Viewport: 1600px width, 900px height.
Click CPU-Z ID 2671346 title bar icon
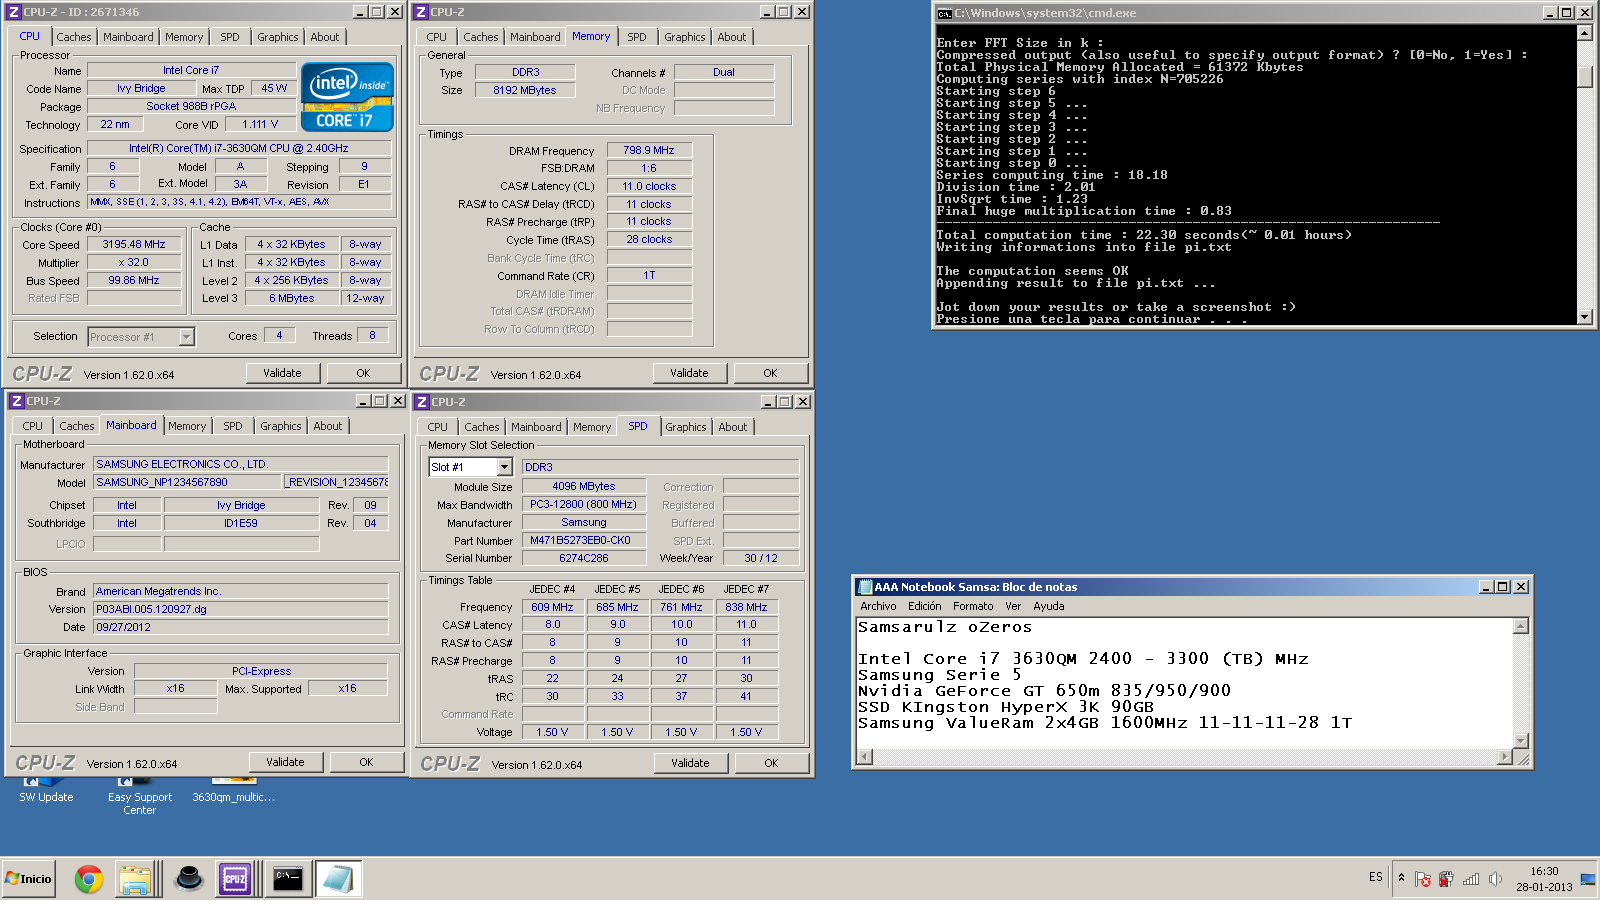(14, 12)
